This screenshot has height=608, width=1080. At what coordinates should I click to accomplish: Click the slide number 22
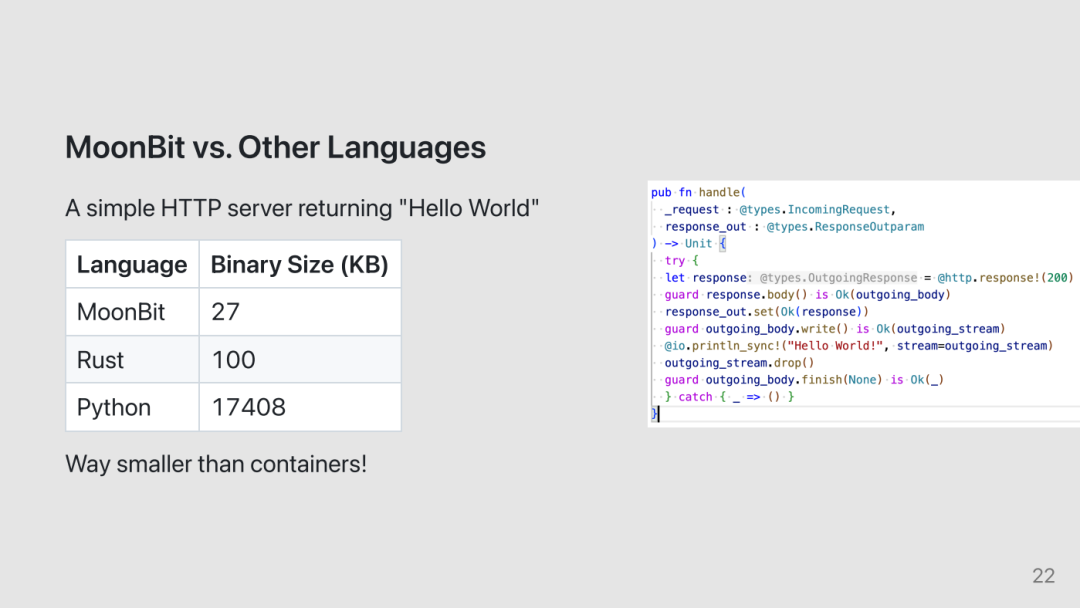pyautogui.click(x=1043, y=575)
